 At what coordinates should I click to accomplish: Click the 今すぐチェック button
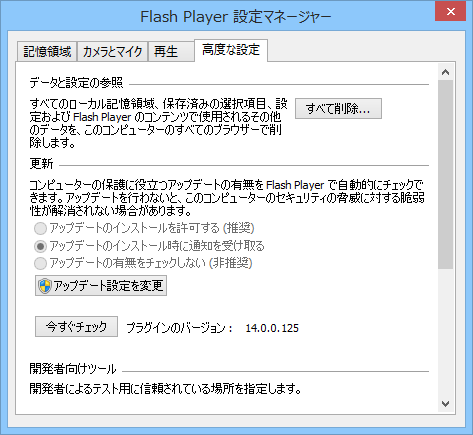[76, 327]
